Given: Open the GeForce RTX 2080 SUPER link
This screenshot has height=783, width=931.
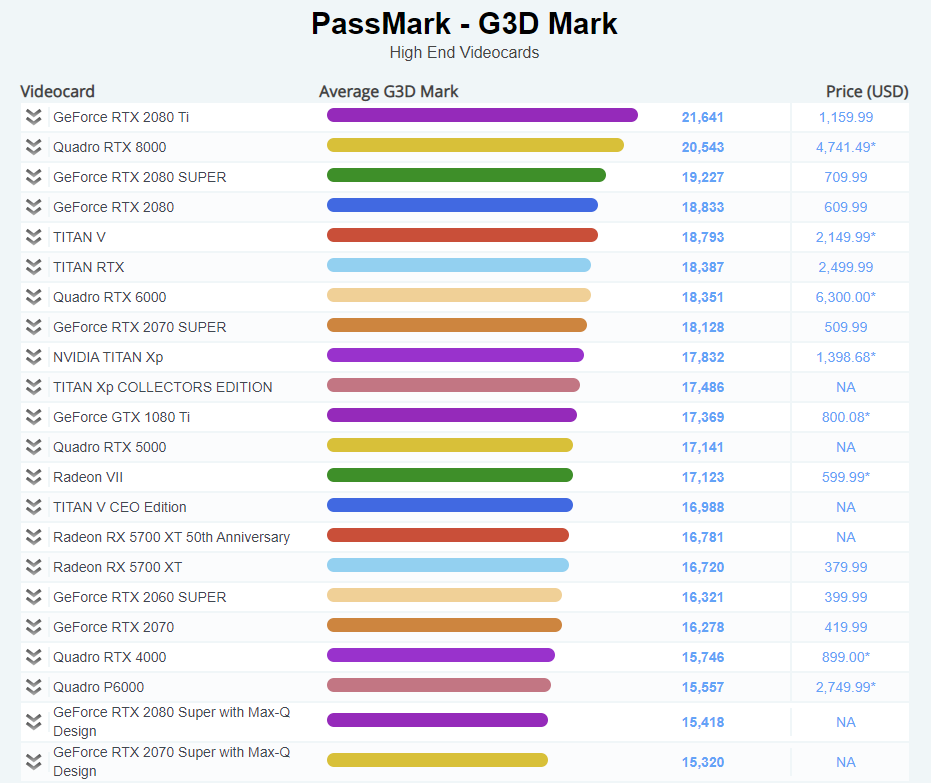Looking at the screenshot, I should (140, 177).
